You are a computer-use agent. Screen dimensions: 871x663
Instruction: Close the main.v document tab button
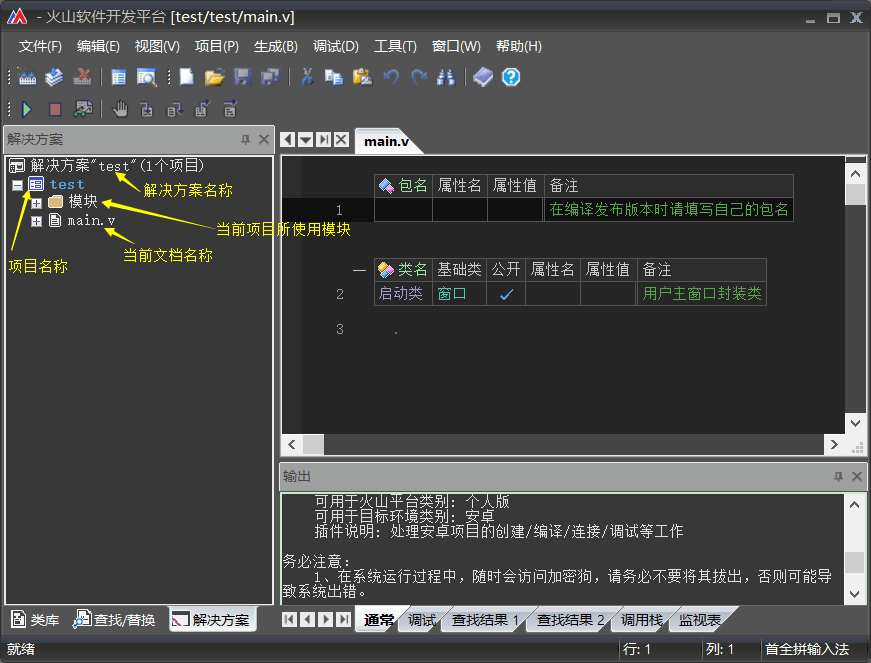click(x=341, y=140)
